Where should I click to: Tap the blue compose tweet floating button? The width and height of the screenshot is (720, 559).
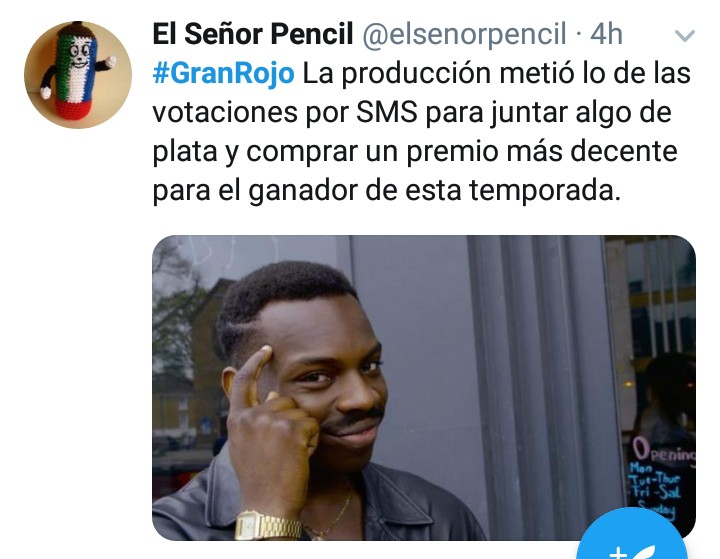632,535
